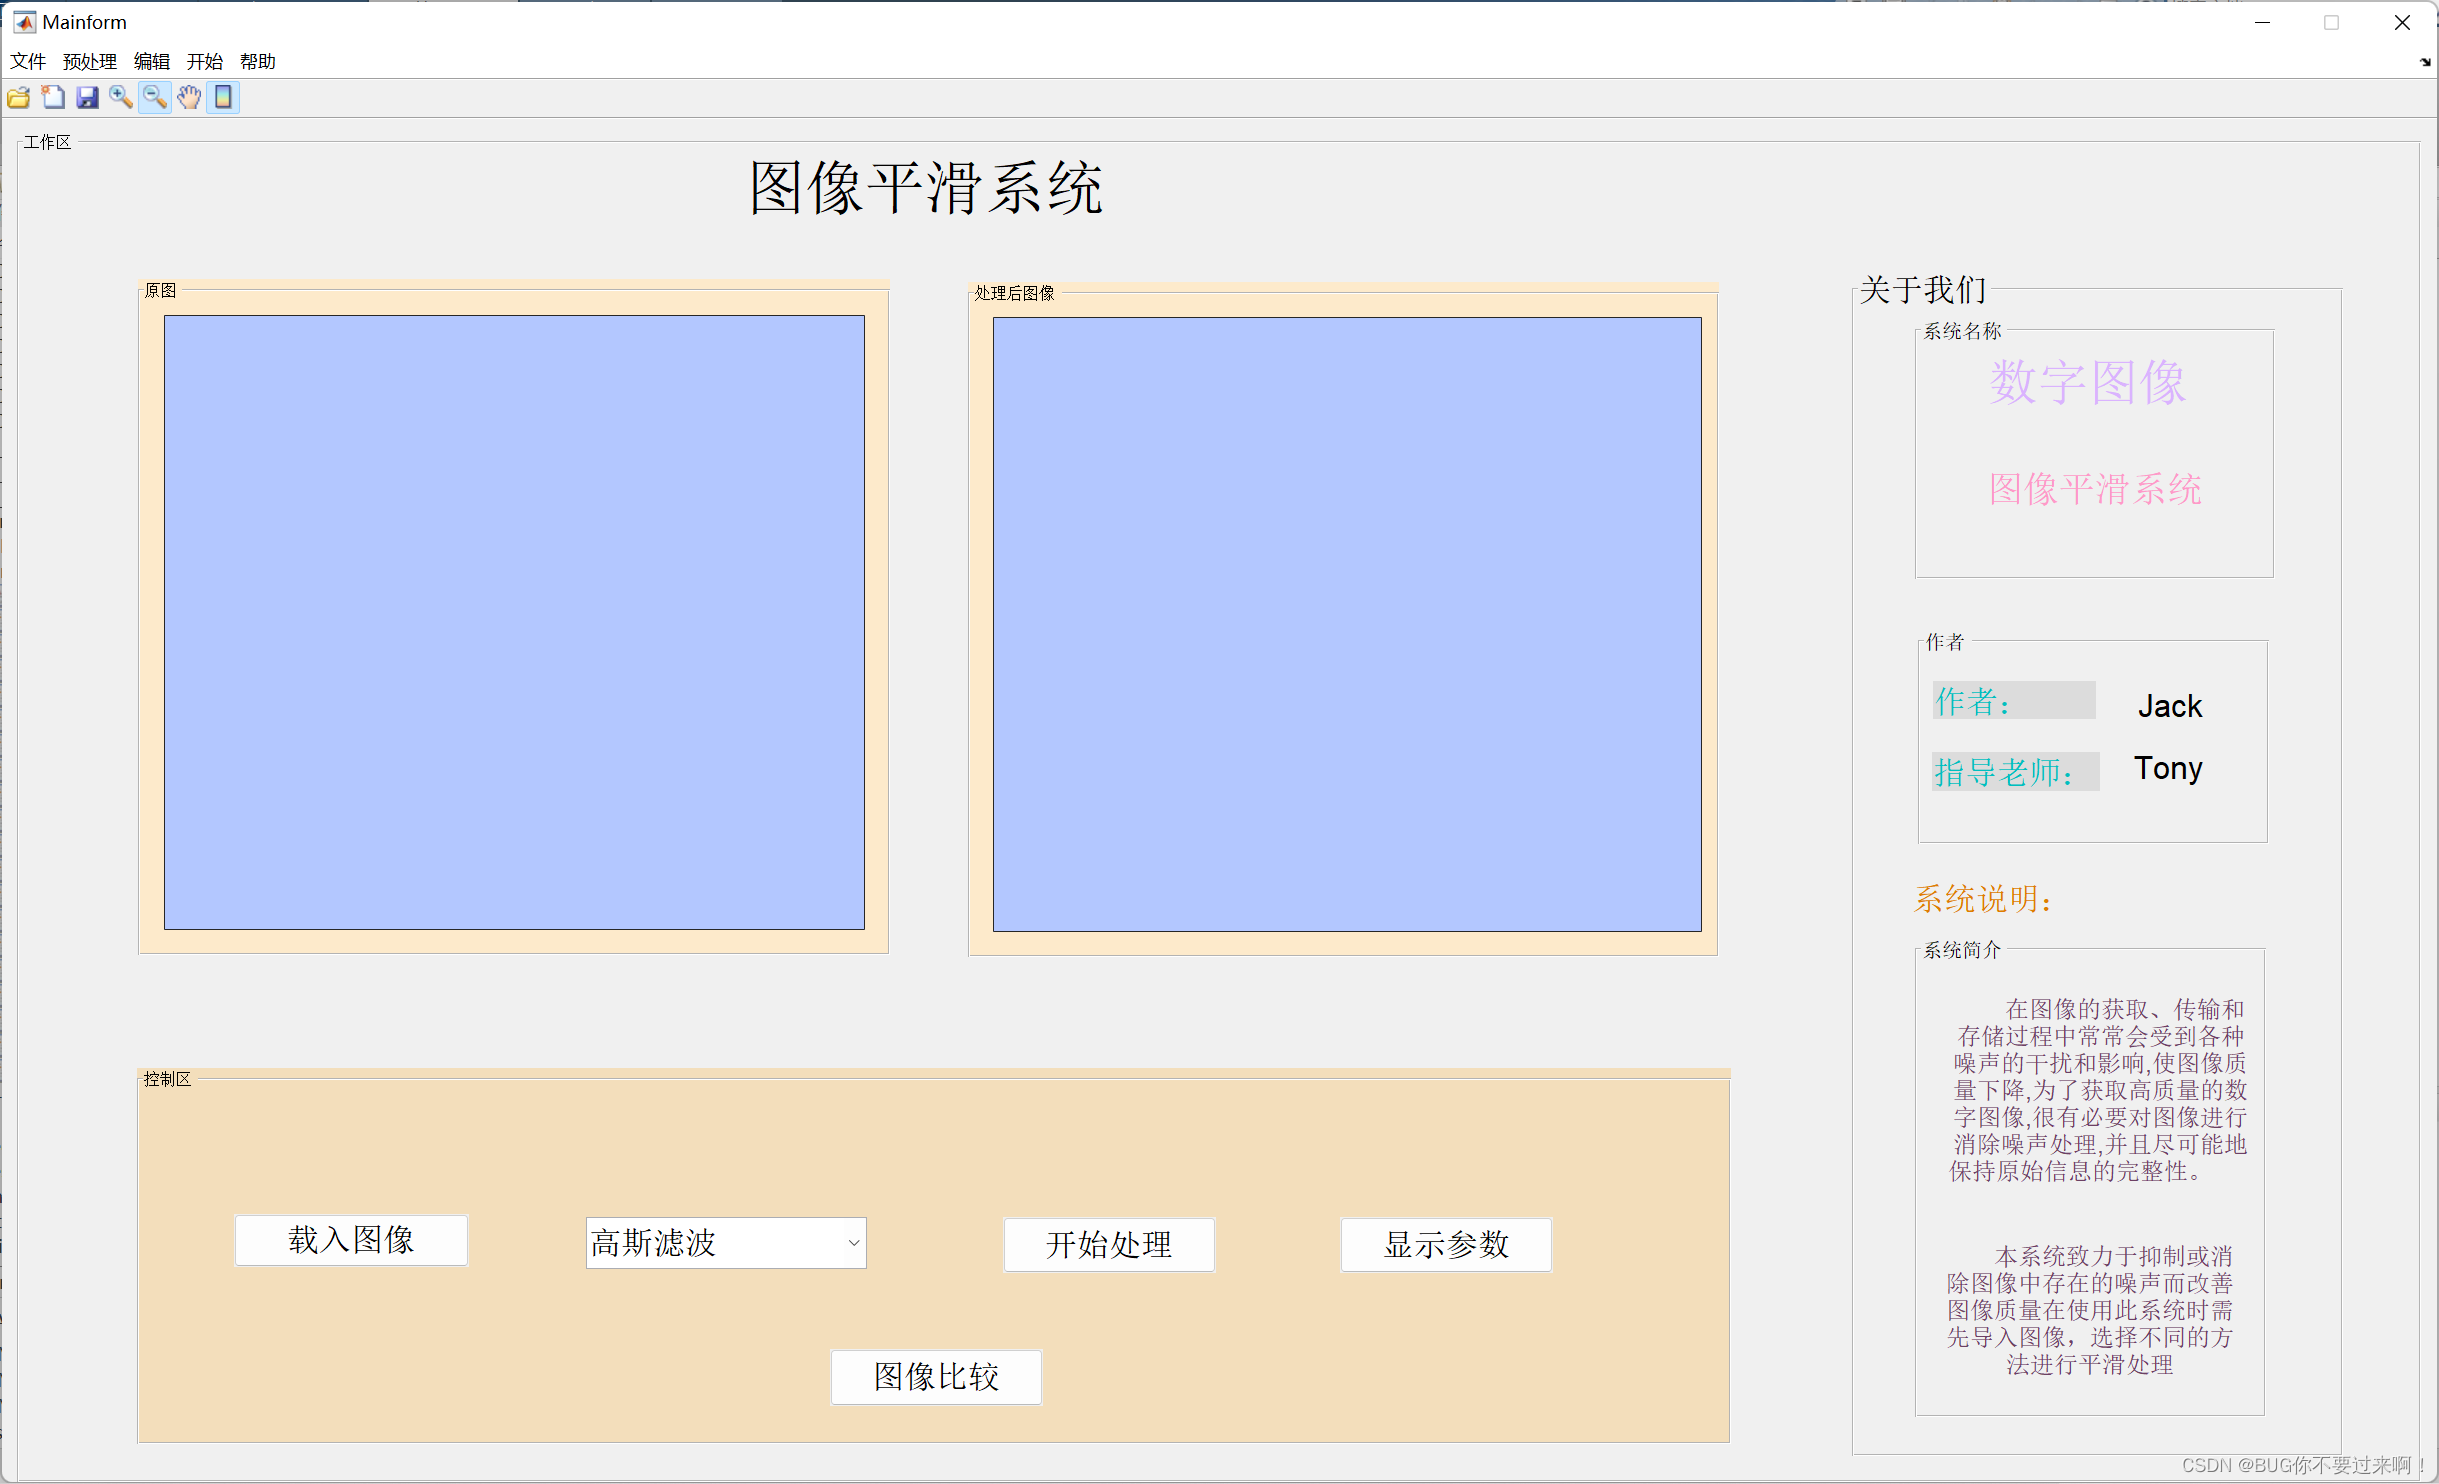Click the 图像比较 button
The height and width of the screenshot is (1484, 2439).
coord(936,1377)
